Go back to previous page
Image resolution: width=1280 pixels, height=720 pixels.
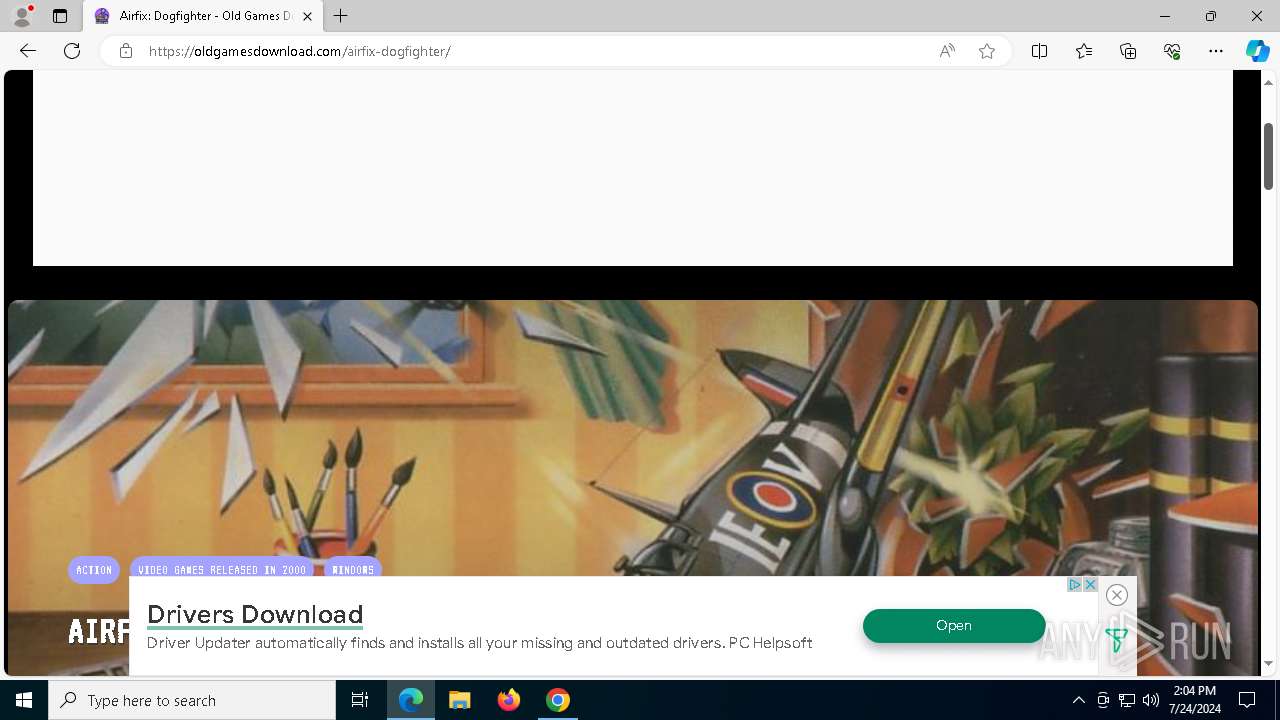point(28,51)
